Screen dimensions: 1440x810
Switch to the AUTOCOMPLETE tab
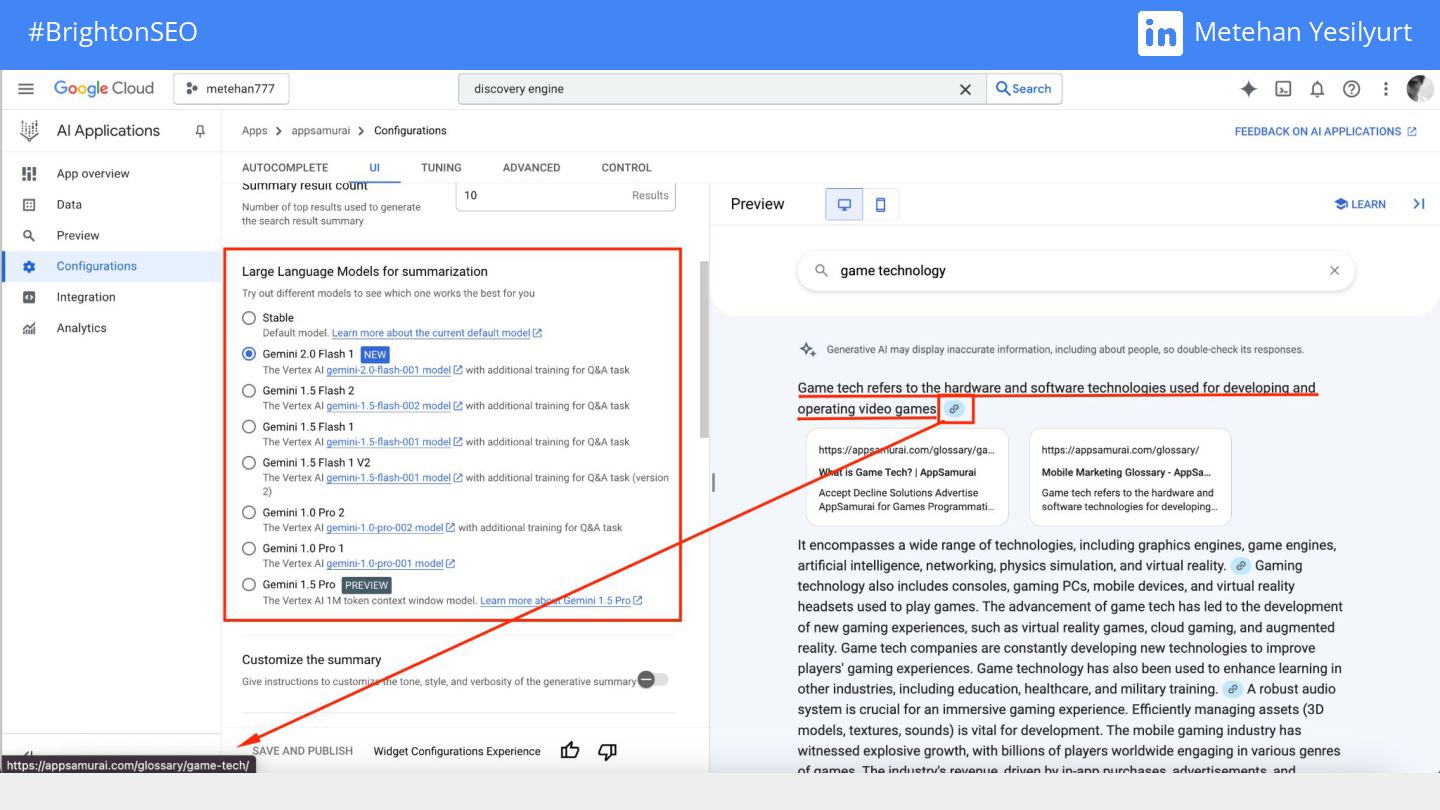click(285, 168)
